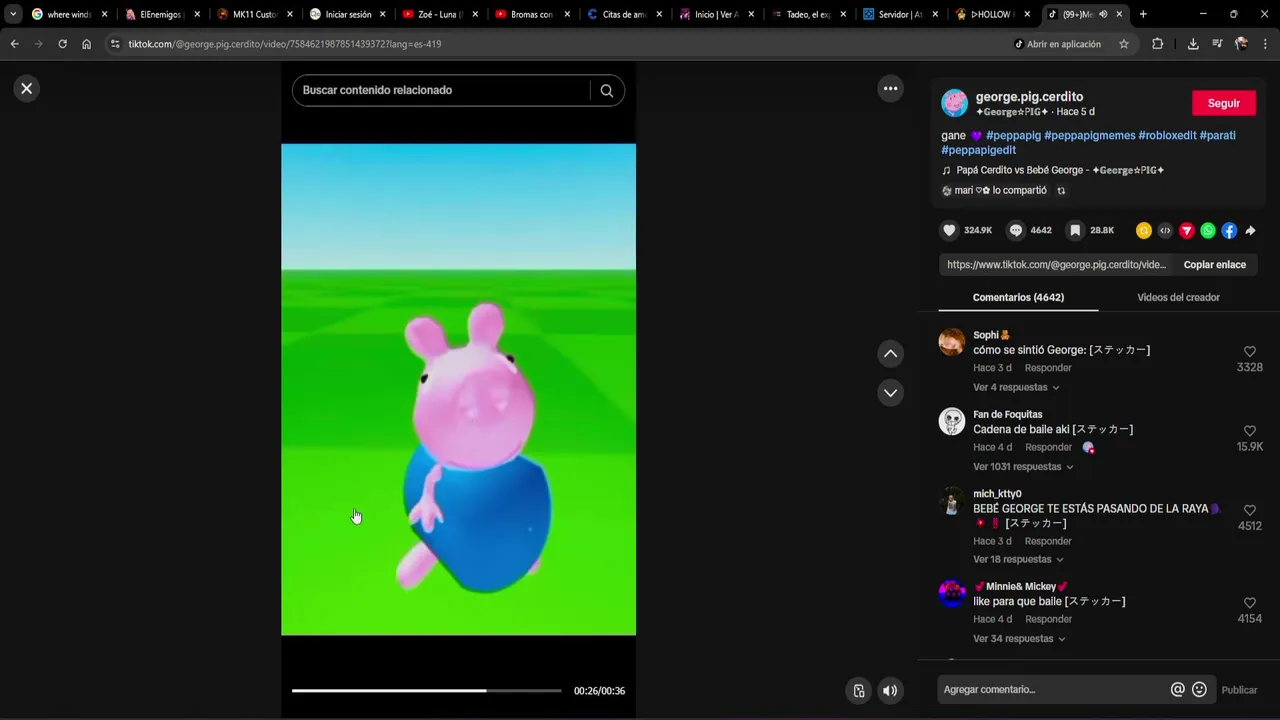The height and width of the screenshot is (720, 1280).
Task: Click 'Buscar contenido relacionado' search field
Action: (x=440, y=90)
